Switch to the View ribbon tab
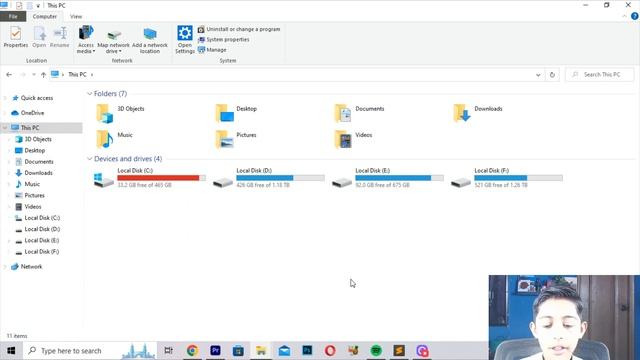The image size is (640, 360). [76, 16]
